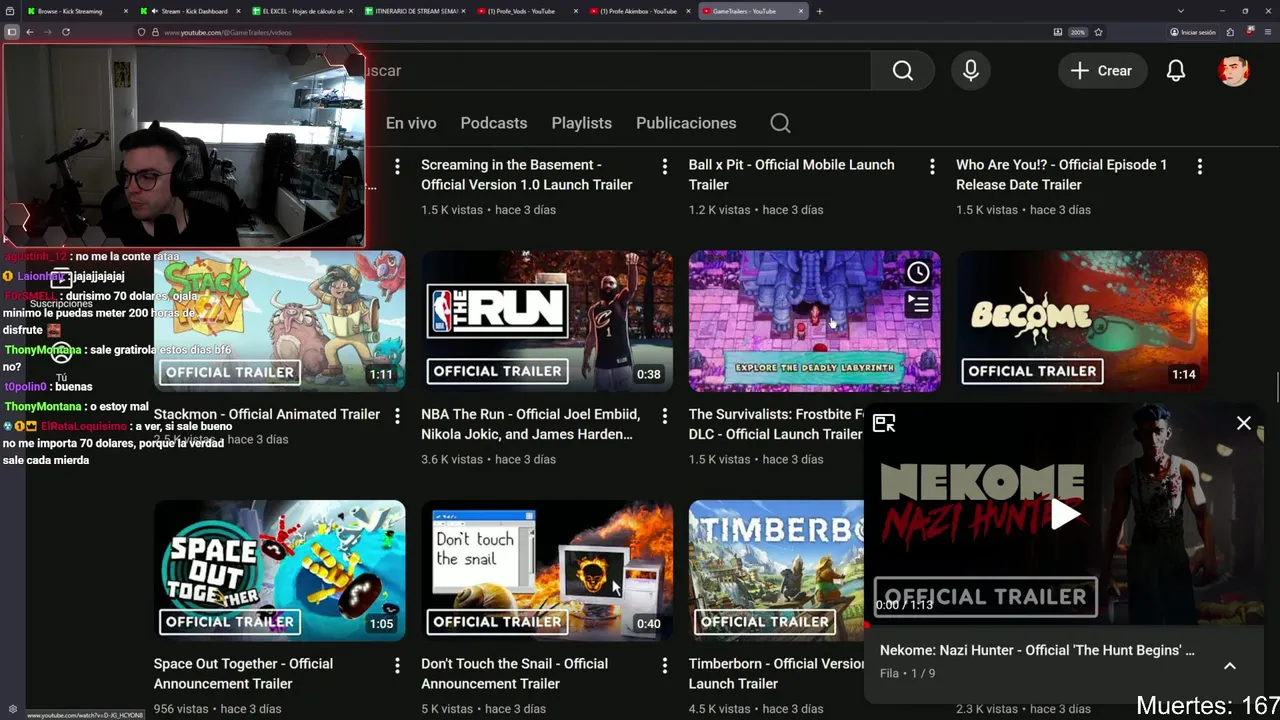Close the mini player
1280x720 pixels.
[1243, 423]
